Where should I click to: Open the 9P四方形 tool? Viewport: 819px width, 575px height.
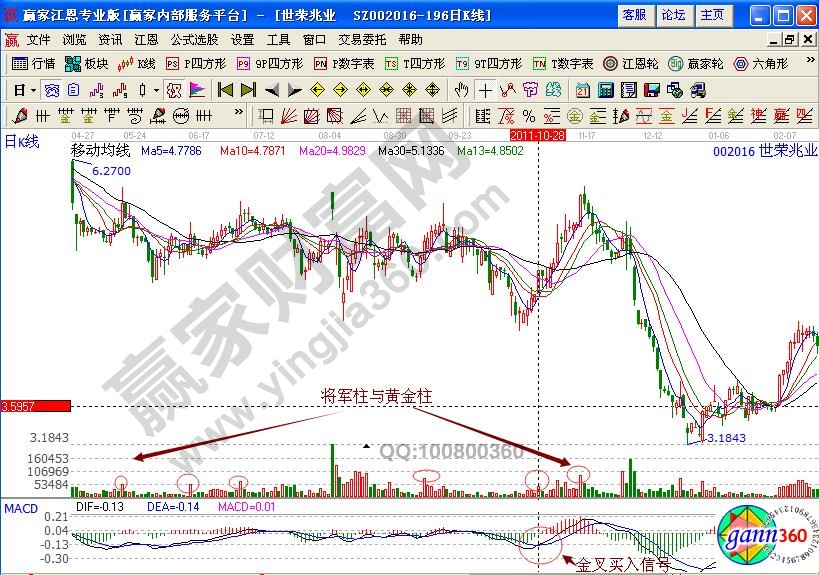(x=270, y=64)
